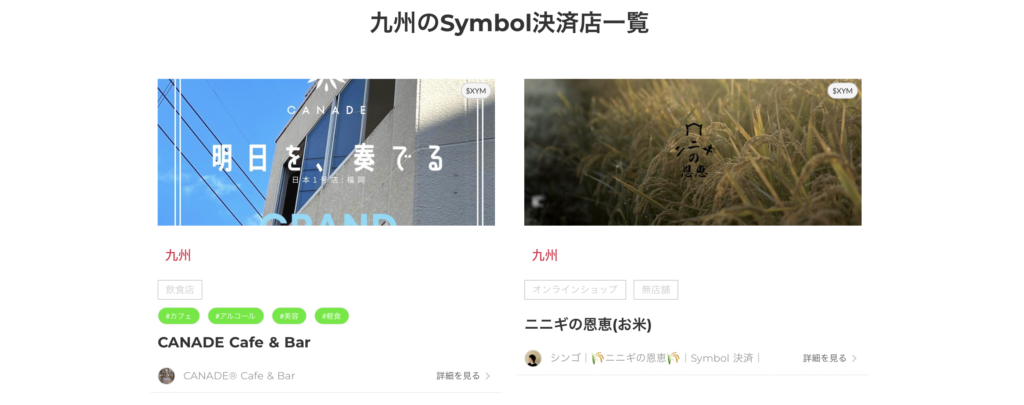Open 九州 region link on rice card
This screenshot has height=405, width=1024.
click(x=545, y=255)
